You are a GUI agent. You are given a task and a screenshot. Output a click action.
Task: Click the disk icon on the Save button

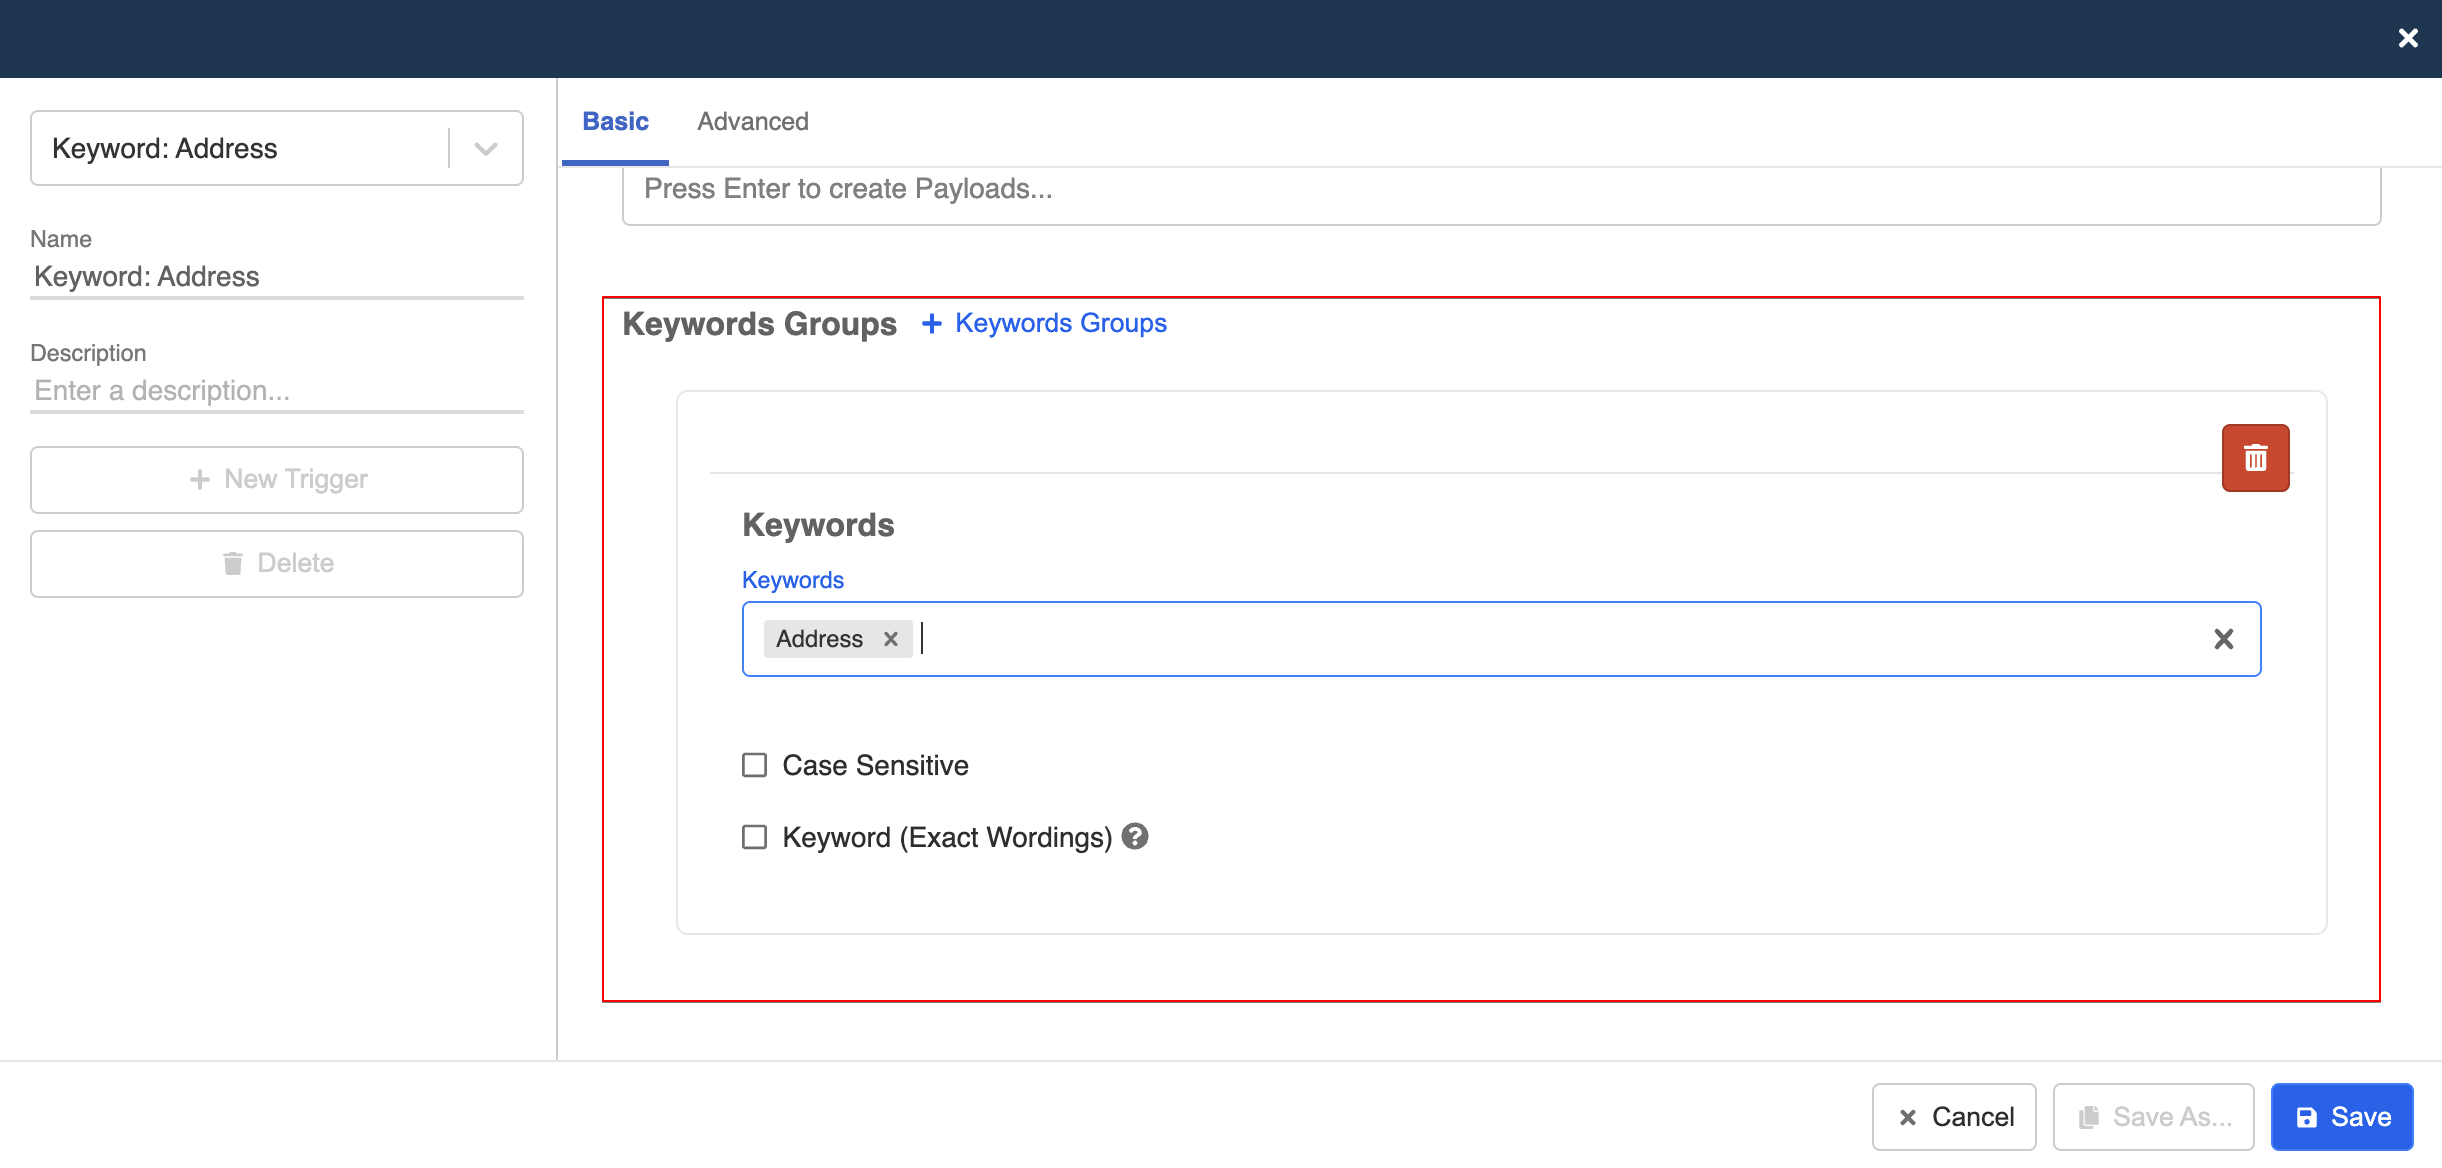click(2308, 1116)
